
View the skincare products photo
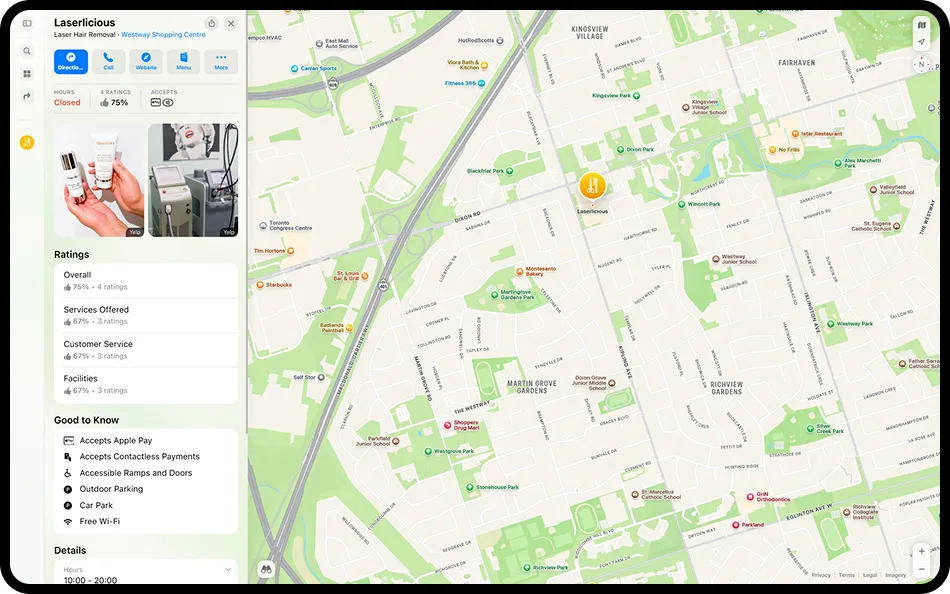(x=99, y=180)
